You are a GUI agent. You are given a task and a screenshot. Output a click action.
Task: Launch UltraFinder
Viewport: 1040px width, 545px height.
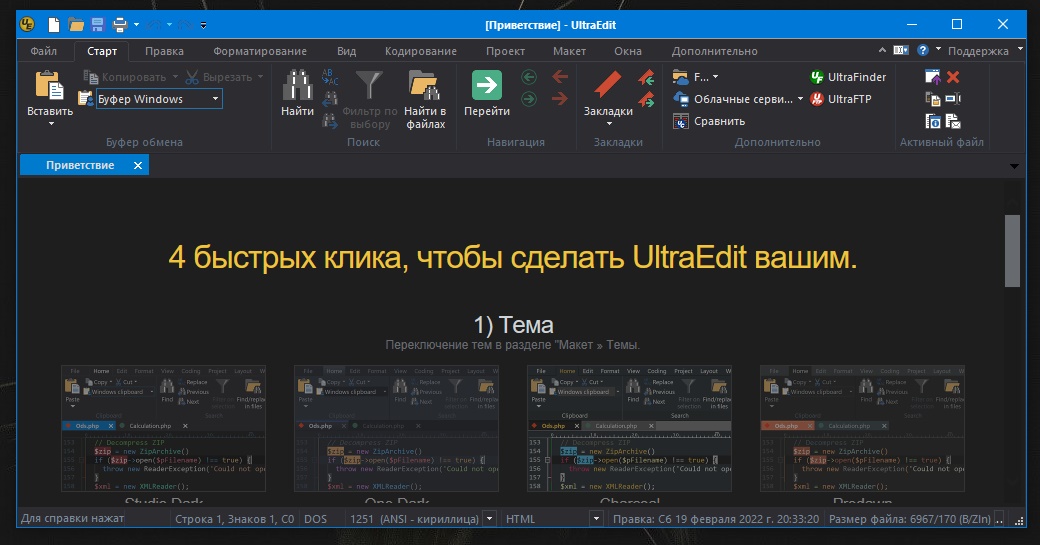tap(848, 77)
